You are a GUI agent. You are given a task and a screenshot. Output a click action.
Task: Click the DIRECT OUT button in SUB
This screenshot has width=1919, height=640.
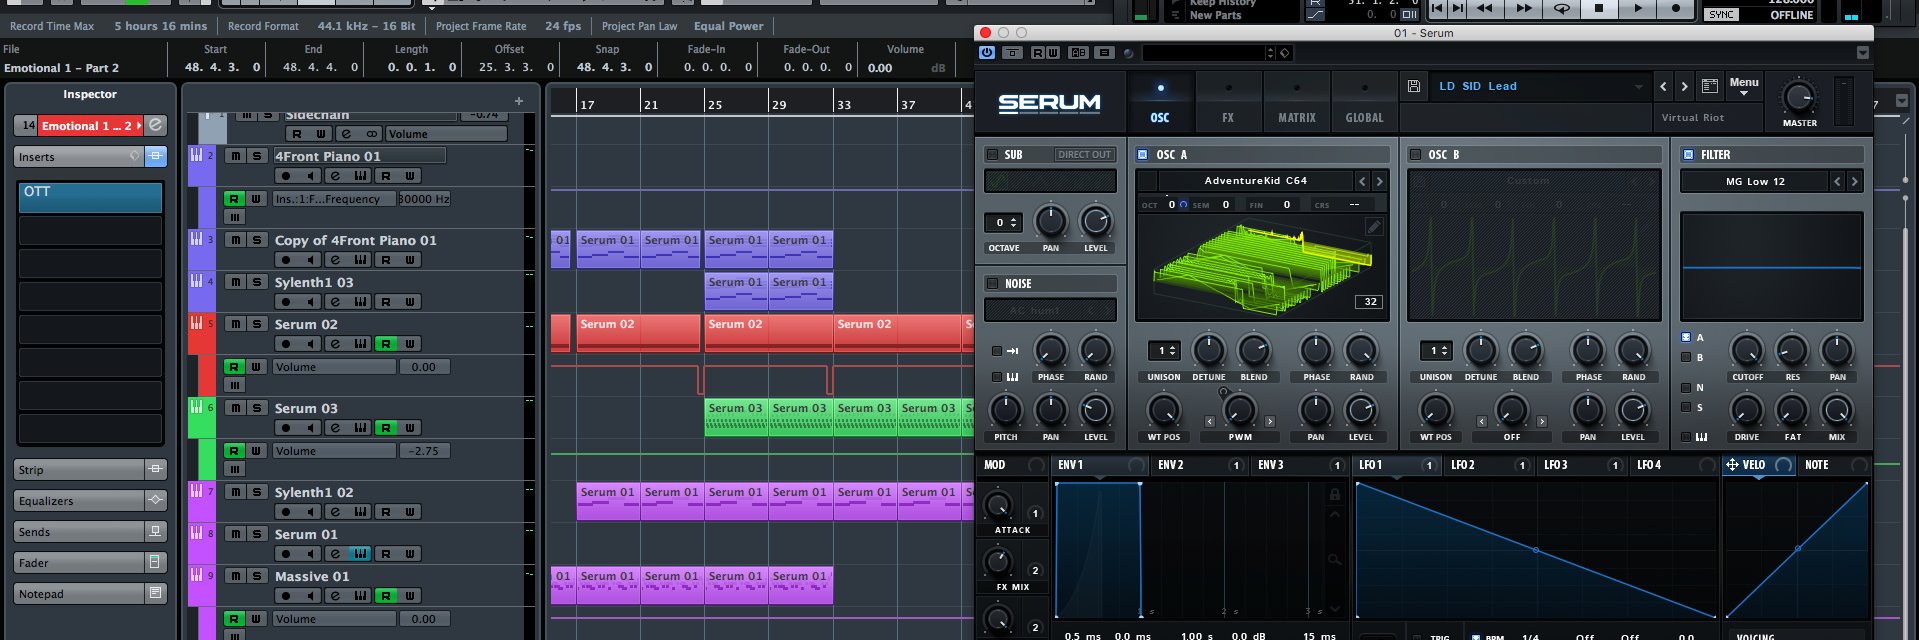point(1085,155)
